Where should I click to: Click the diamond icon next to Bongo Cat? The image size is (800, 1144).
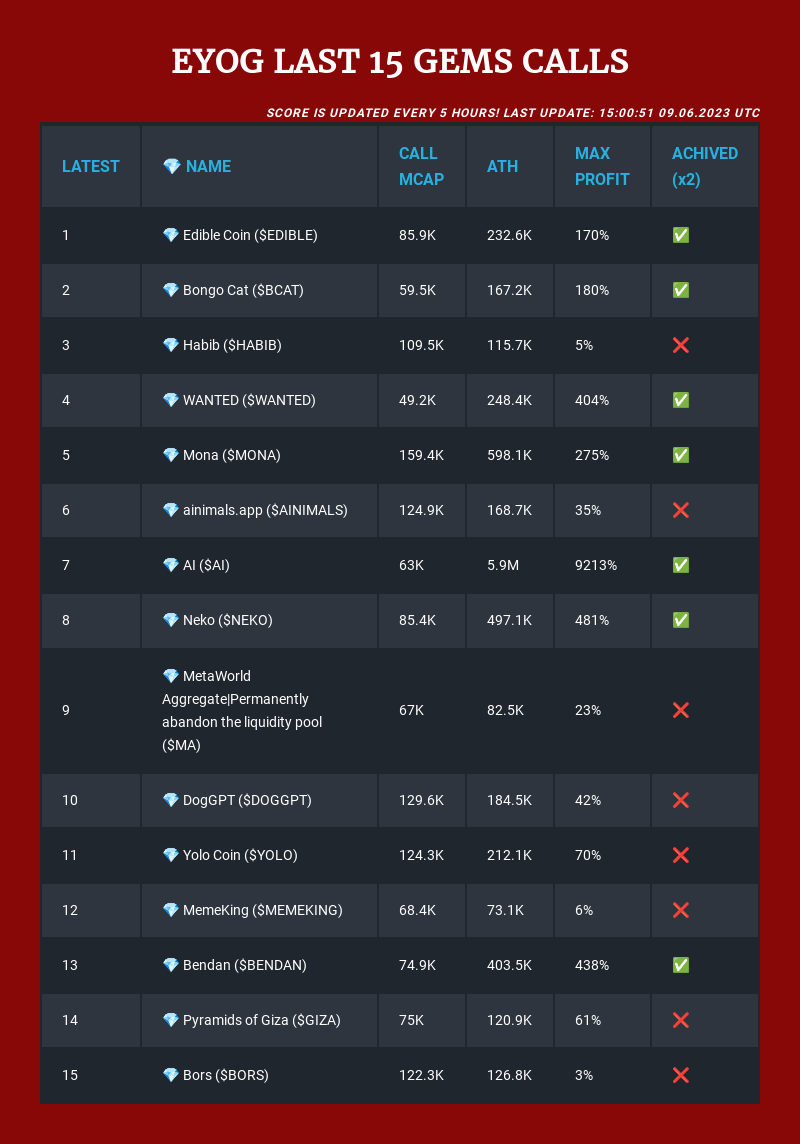(x=171, y=290)
